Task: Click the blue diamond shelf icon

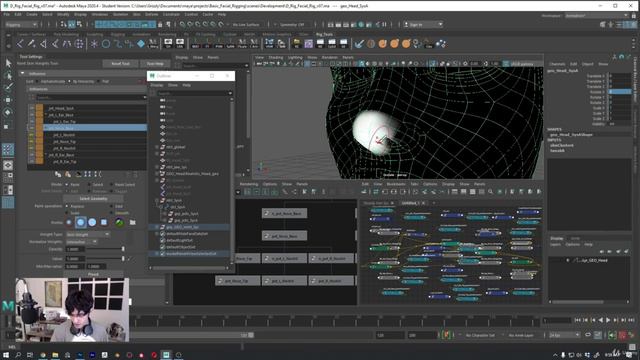Action: point(141,43)
